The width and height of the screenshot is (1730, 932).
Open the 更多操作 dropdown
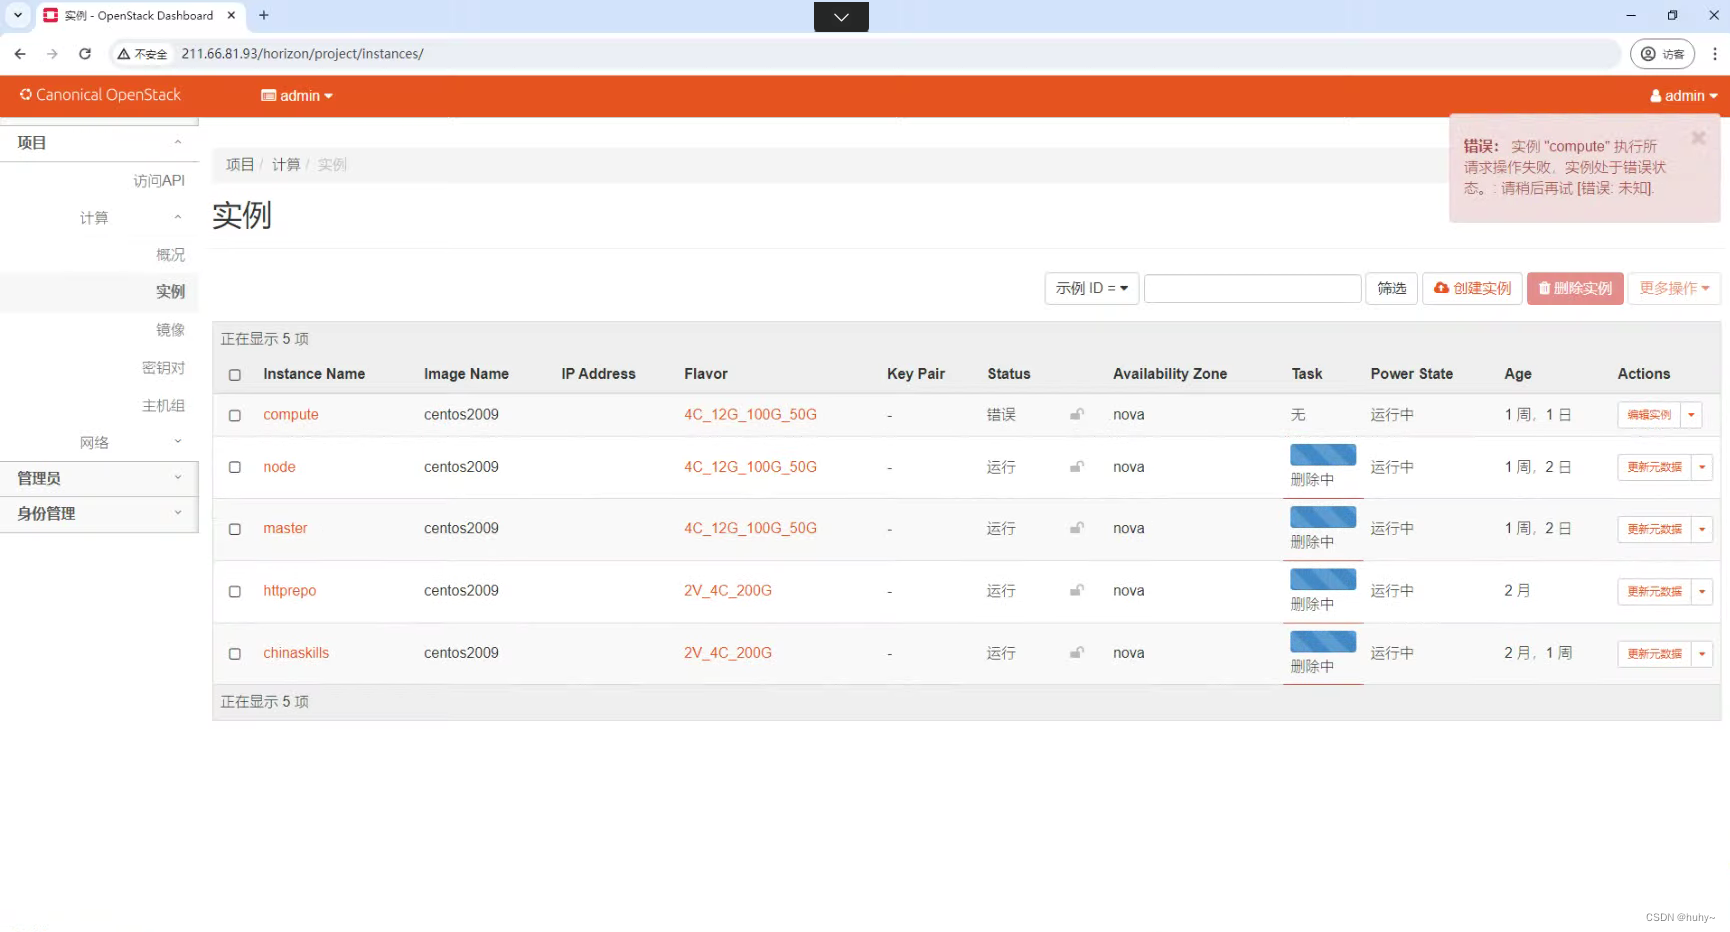1674,288
